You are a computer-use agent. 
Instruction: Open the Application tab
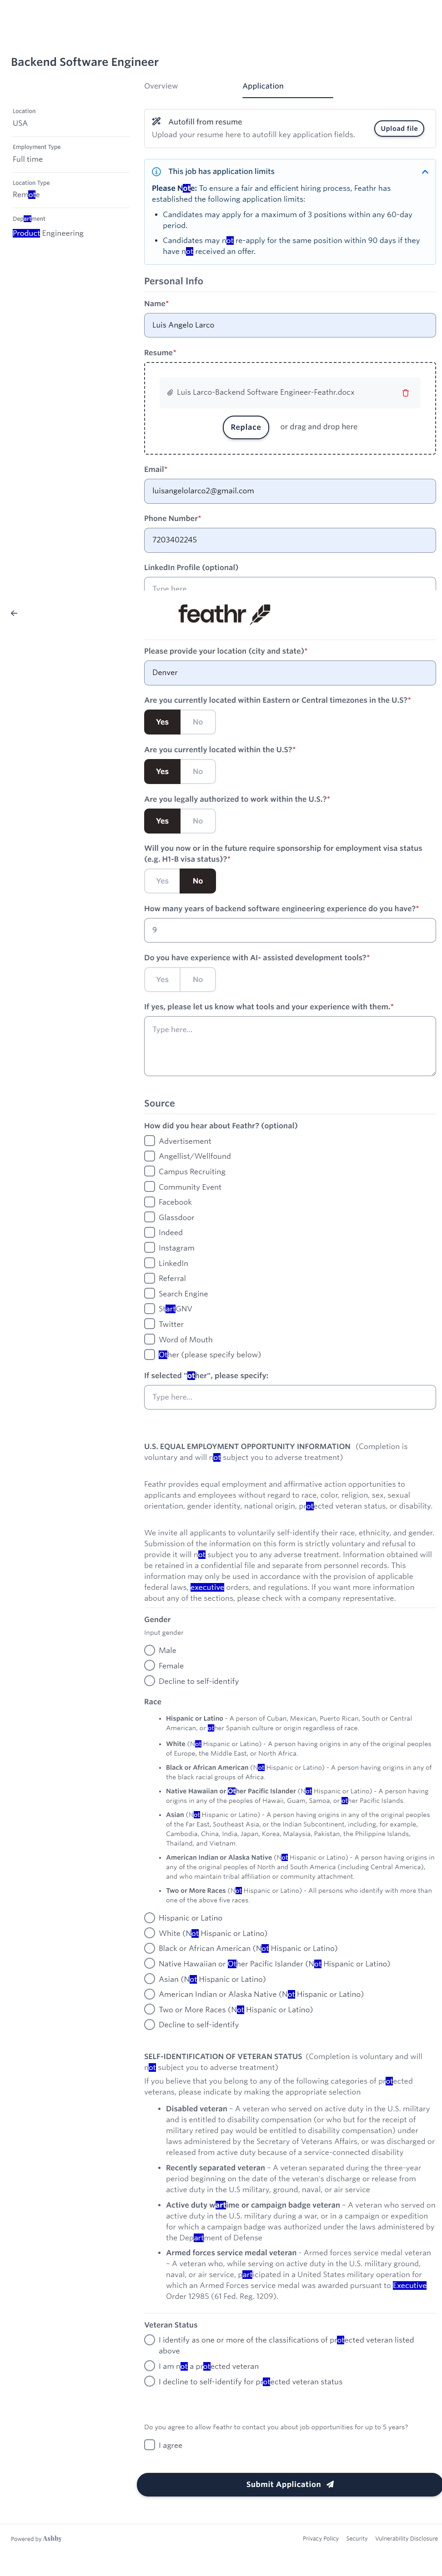263,86
